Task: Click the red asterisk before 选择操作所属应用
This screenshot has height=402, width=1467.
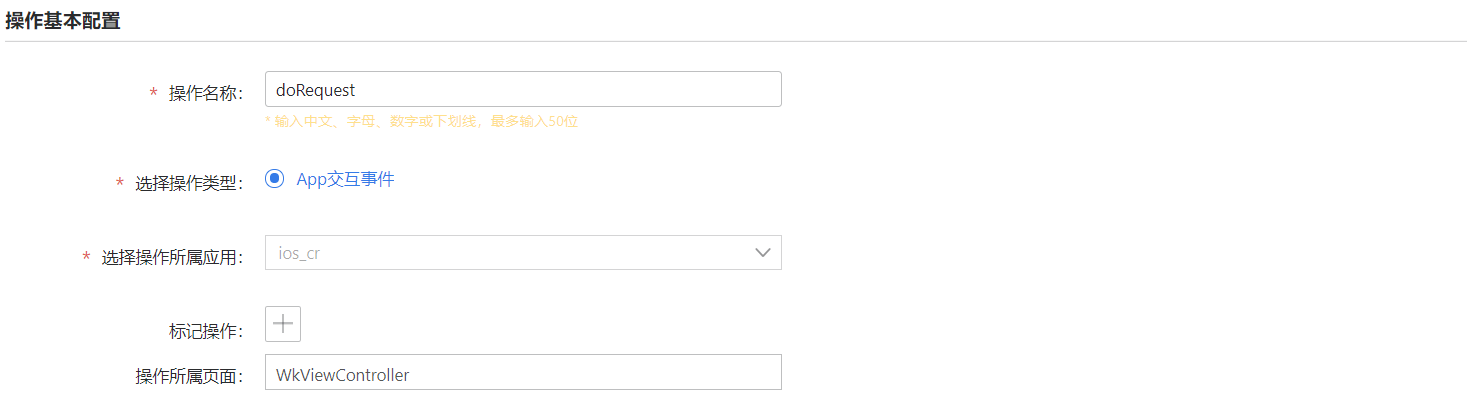Action: pos(86,258)
